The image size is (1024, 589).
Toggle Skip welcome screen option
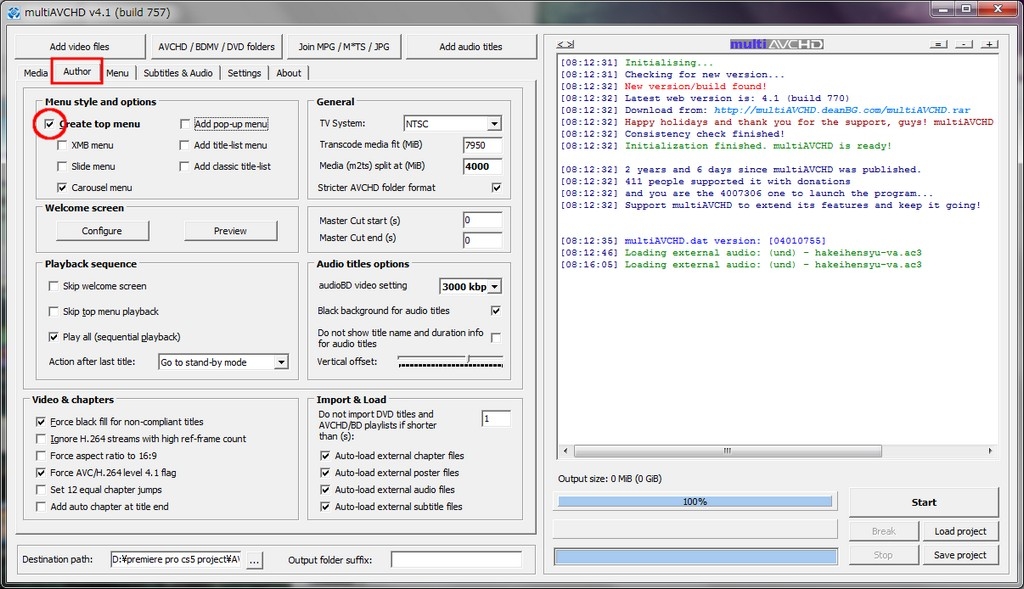[x=54, y=286]
